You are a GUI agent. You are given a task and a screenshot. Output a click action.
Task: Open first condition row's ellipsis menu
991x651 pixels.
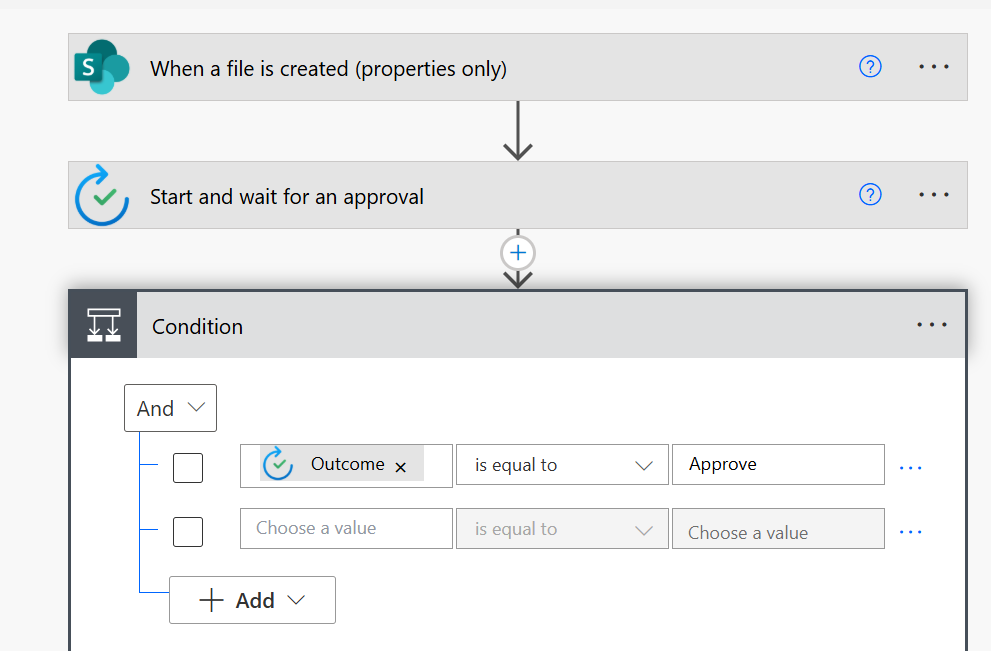point(910,468)
